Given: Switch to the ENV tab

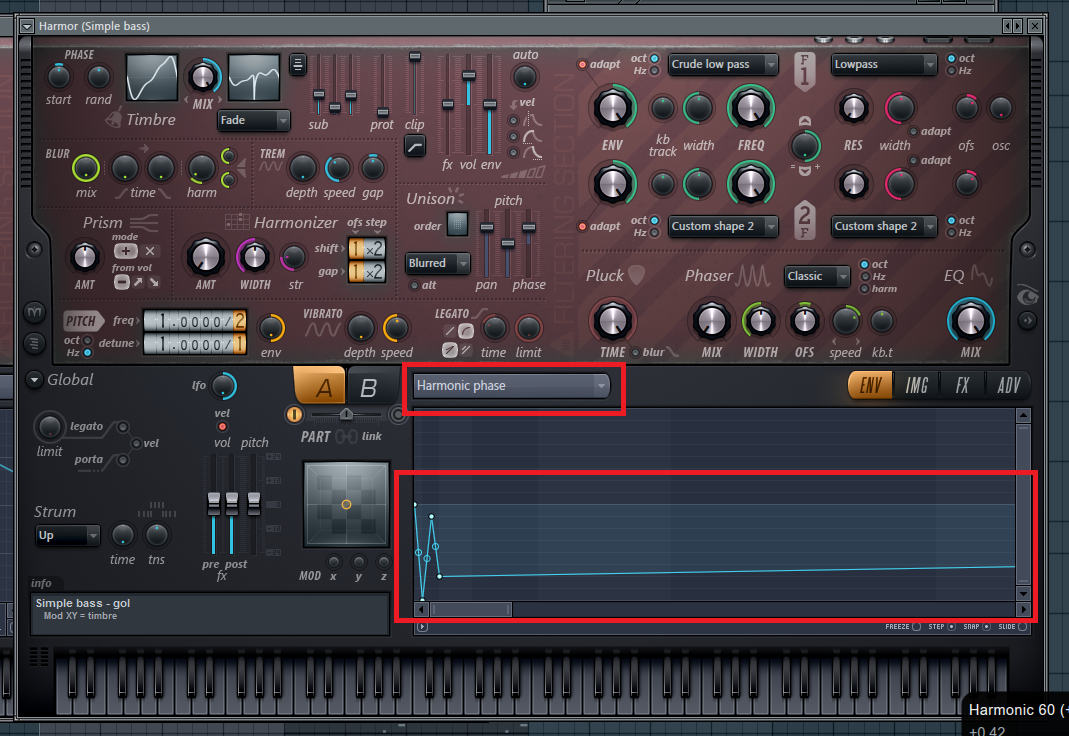Looking at the screenshot, I should [870, 385].
